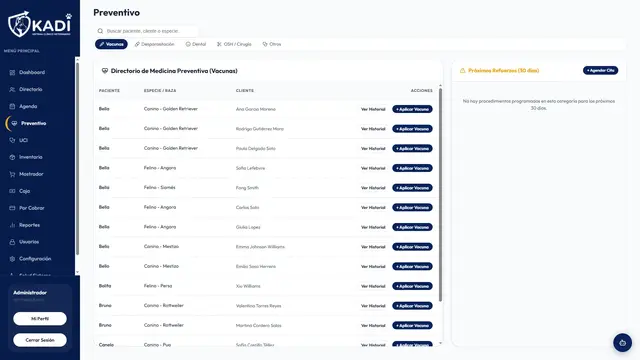Click Cerrar Sesión

tap(40, 340)
